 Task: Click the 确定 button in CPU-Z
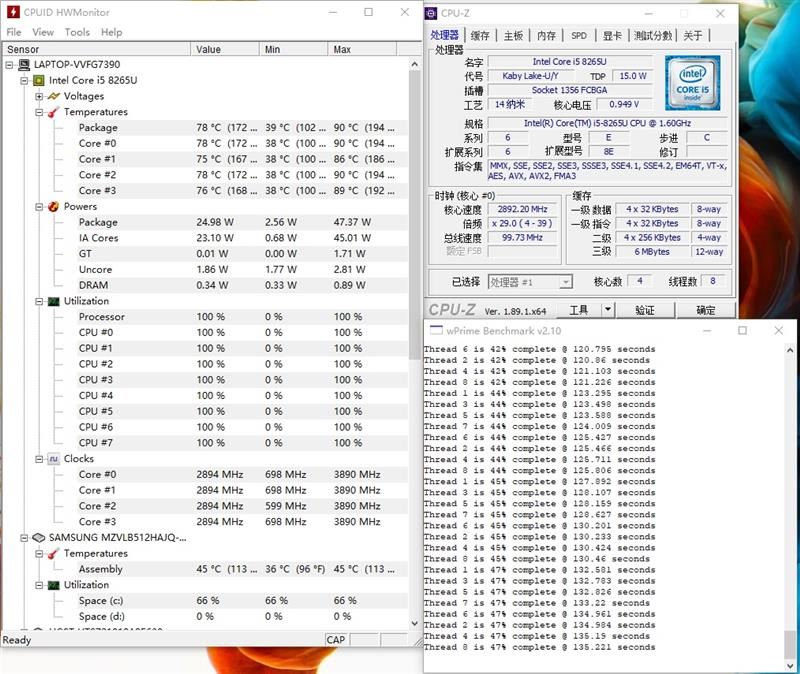706,310
